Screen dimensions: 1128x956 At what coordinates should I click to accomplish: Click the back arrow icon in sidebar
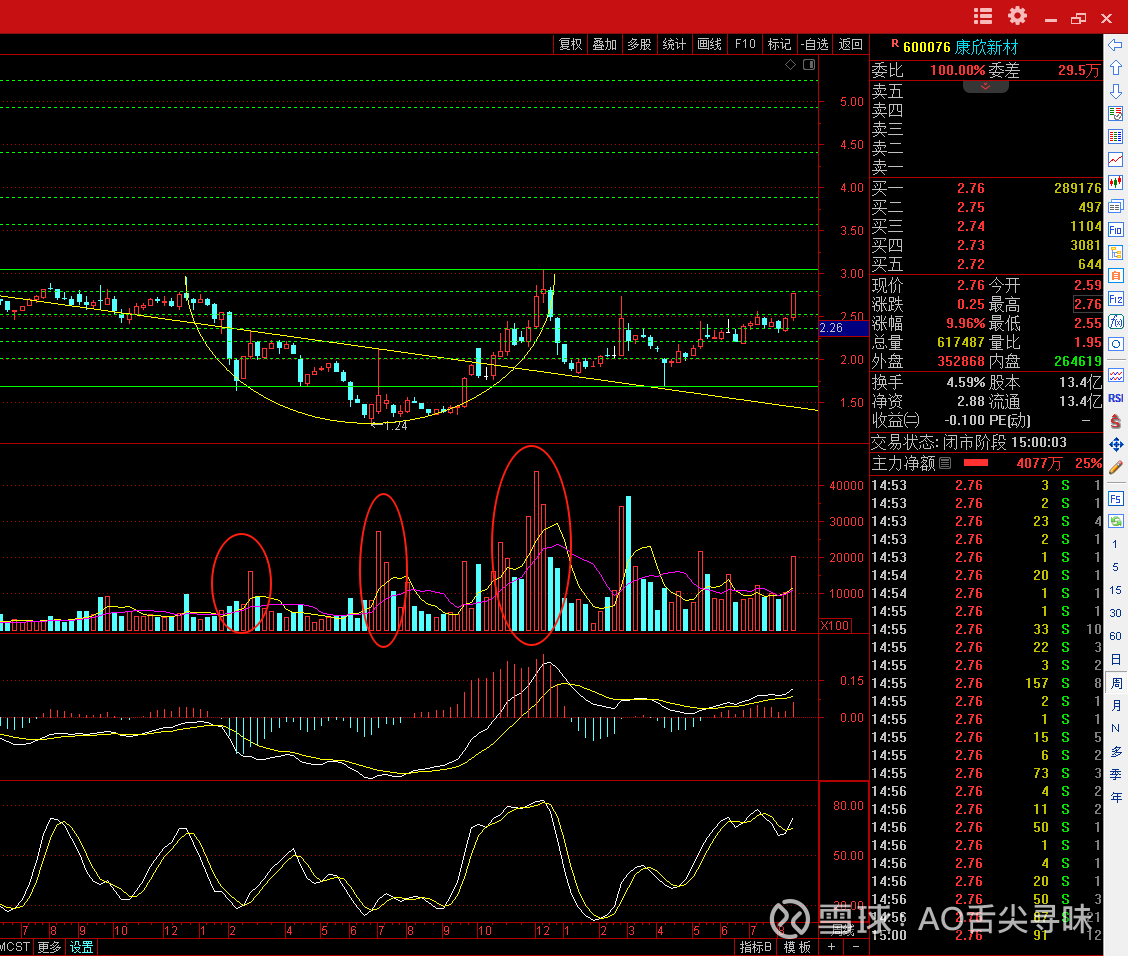pos(1115,45)
